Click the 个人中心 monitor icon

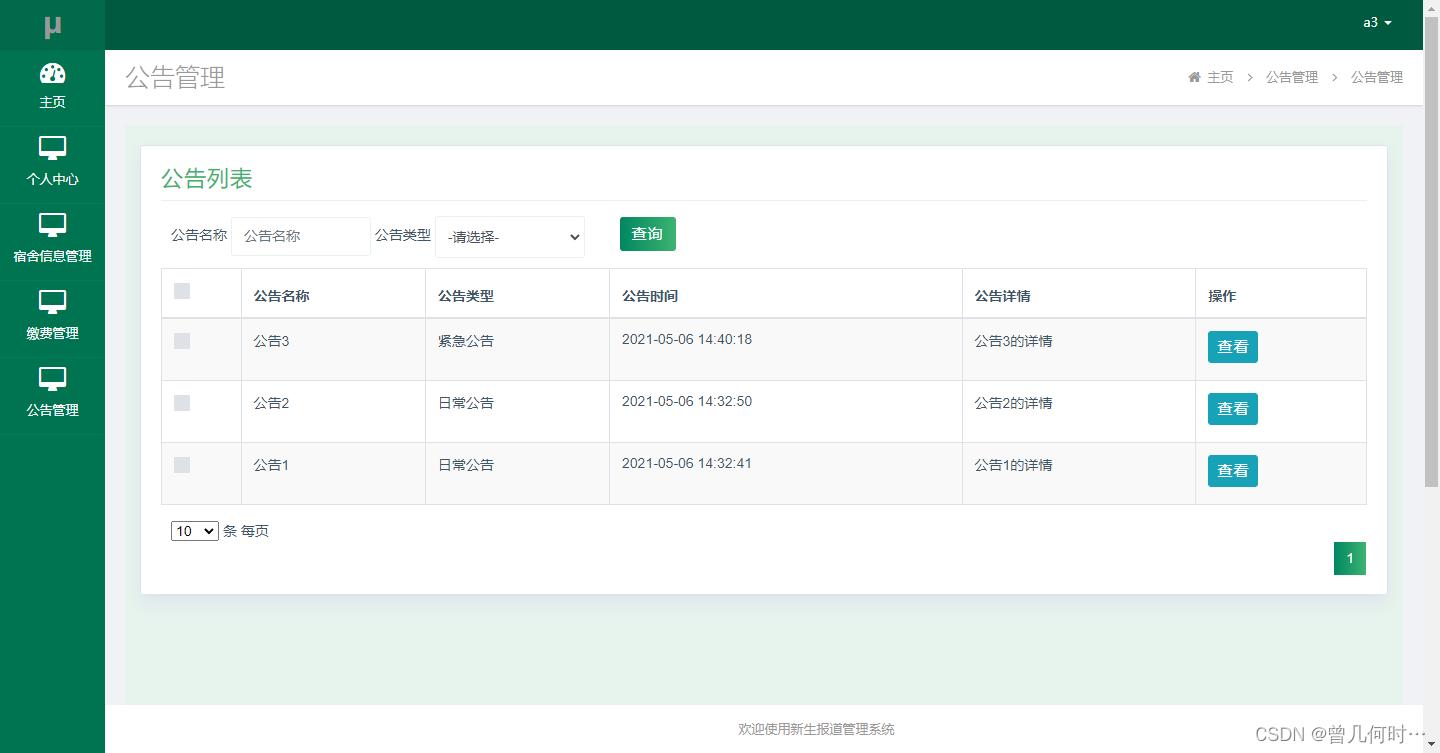[x=52, y=149]
